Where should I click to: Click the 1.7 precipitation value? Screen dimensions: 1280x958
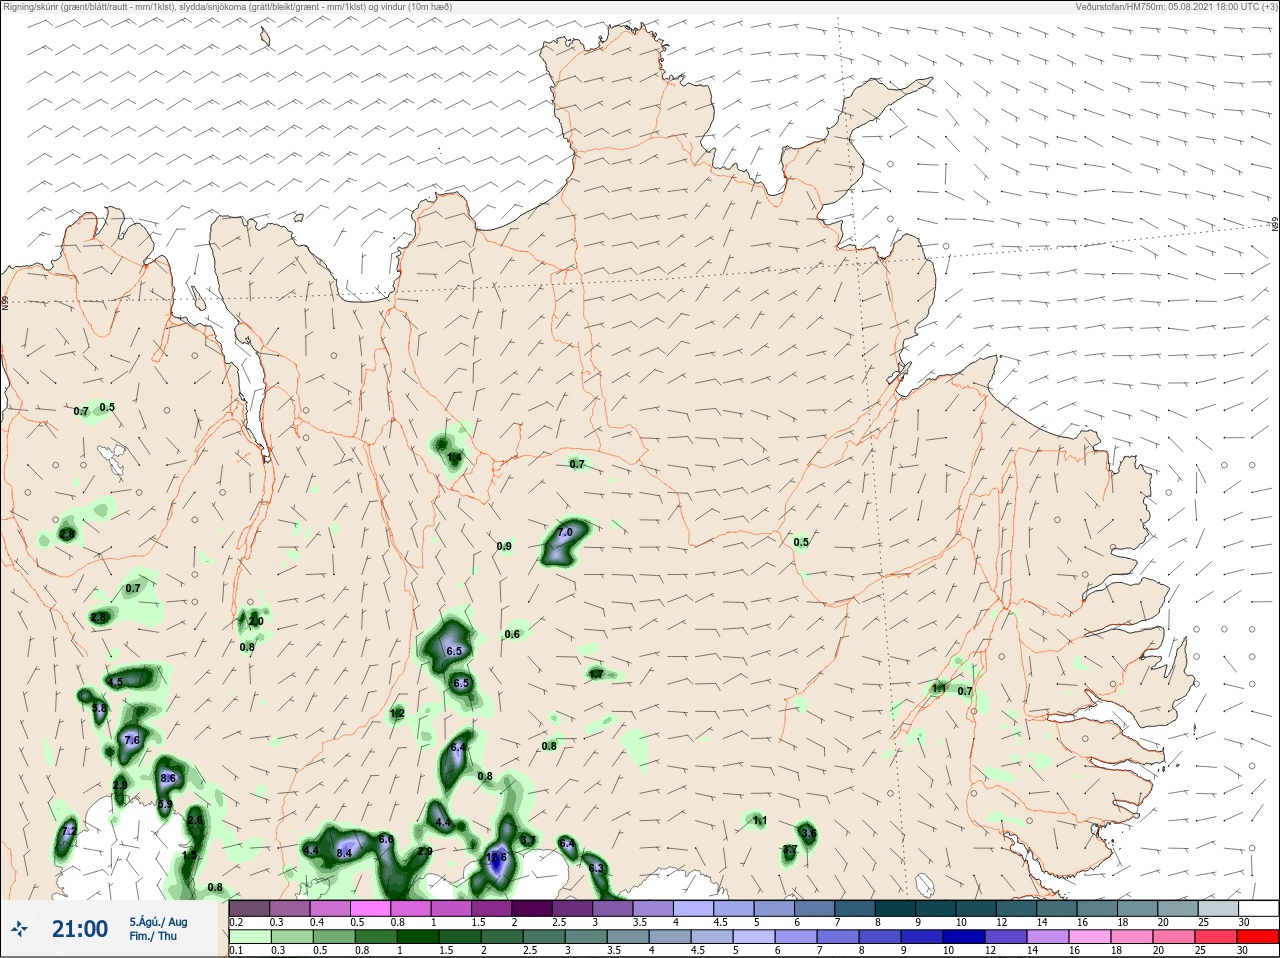pos(596,674)
